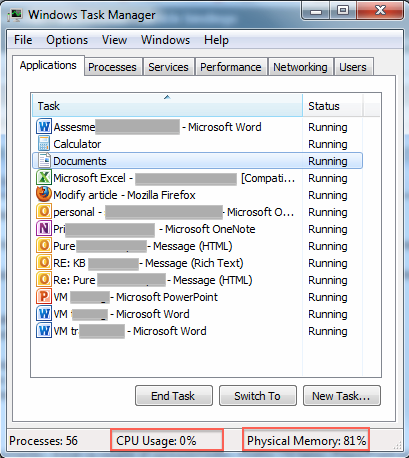Click the Outlook icon on the Re: Pure row
Screen dimensions: 409x458
(44, 280)
